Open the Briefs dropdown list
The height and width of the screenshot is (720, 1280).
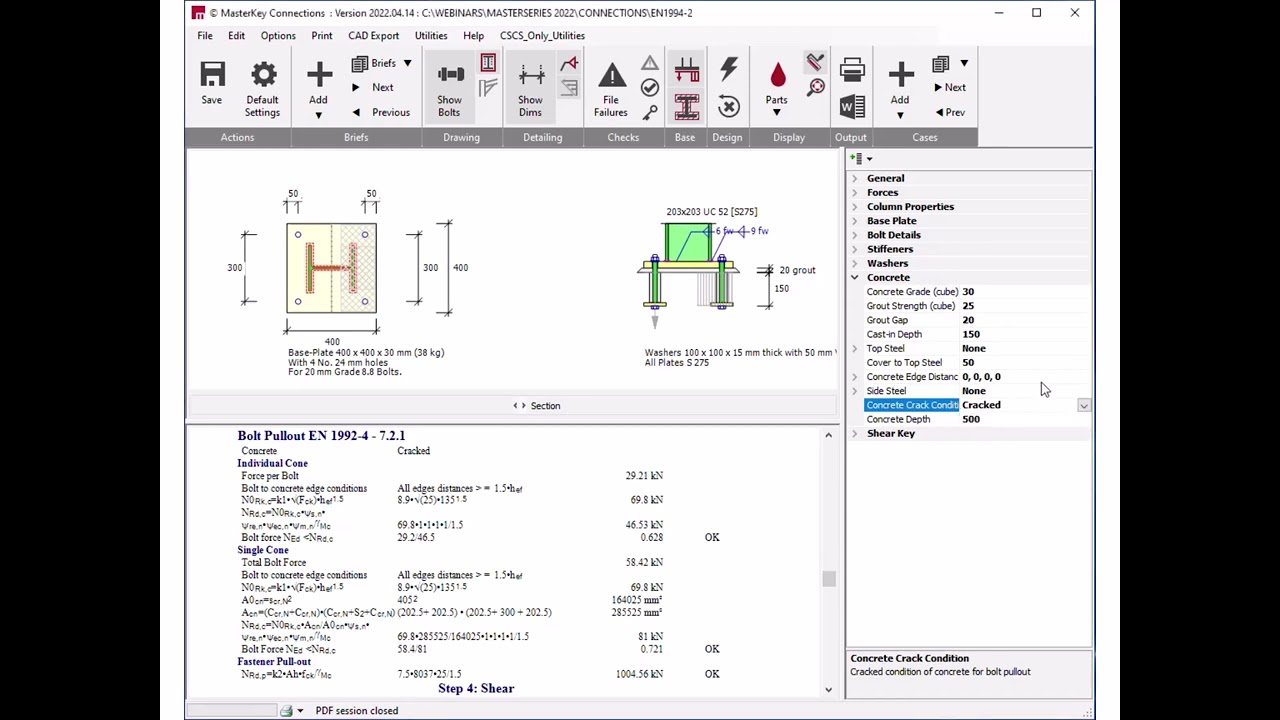[x=407, y=63]
